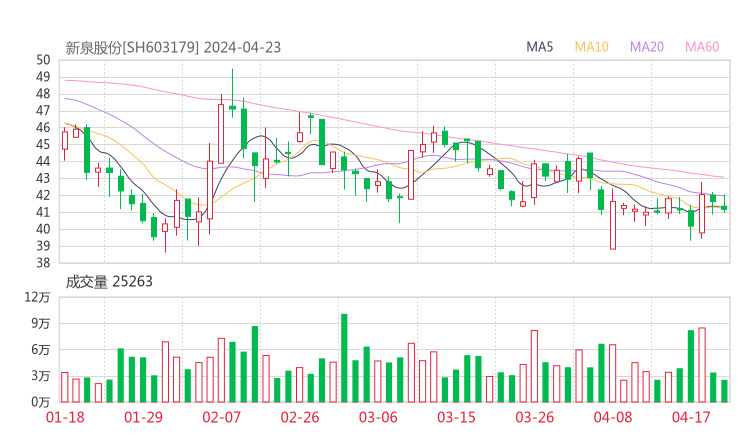Click the 04-17 date axis label
The height and width of the screenshot is (440, 740).
pyautogui.click(x=691, y=417)
